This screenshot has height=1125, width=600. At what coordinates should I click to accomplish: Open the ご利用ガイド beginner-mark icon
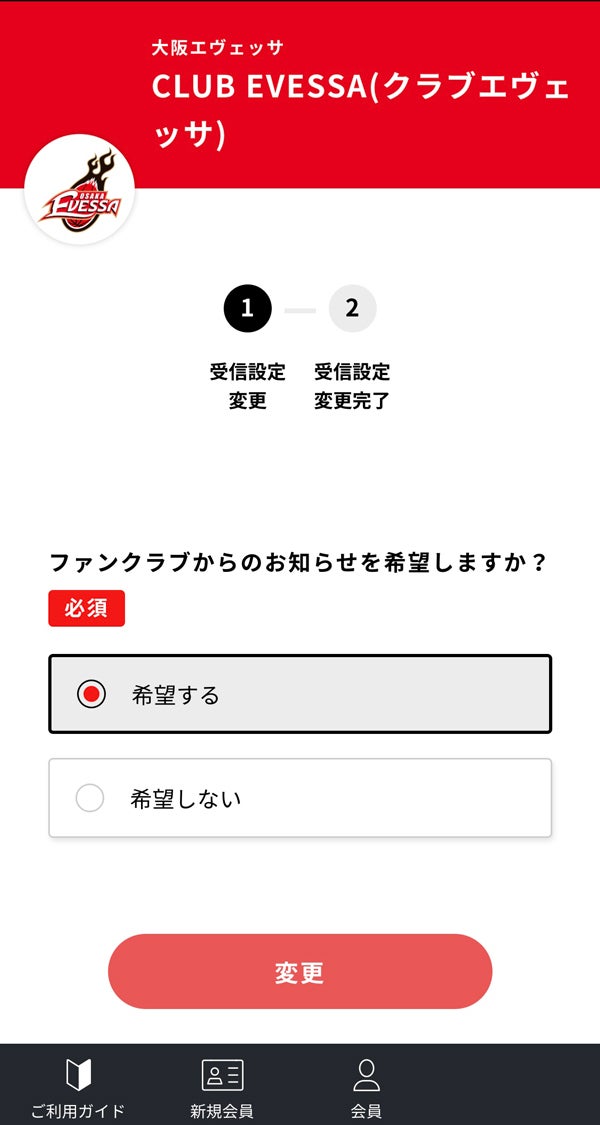pos(78,1075)
